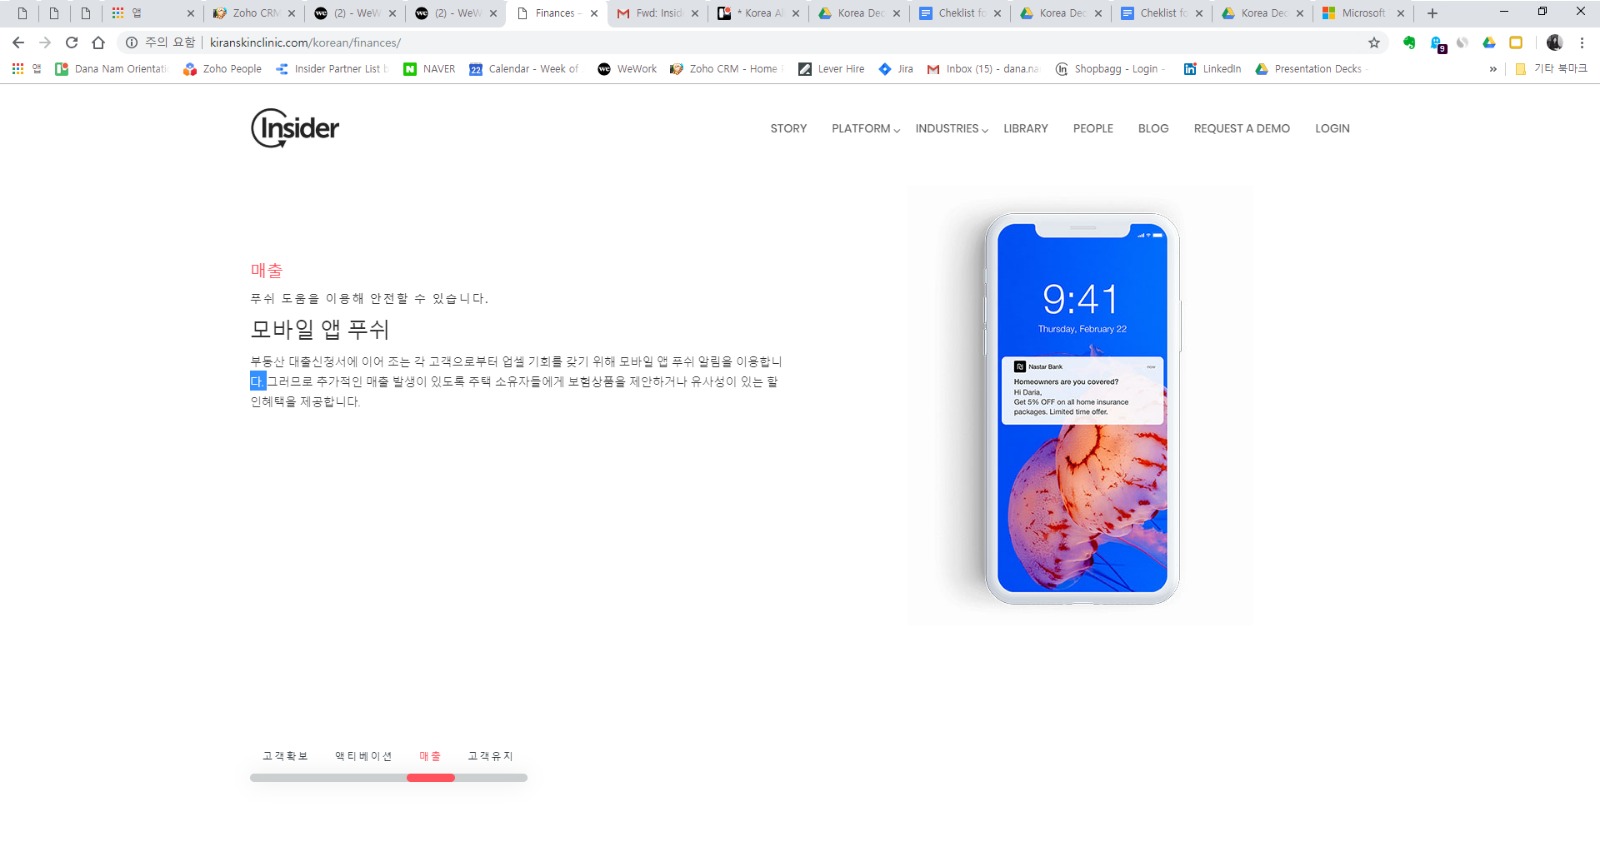Reload the current page

(71, 43)
